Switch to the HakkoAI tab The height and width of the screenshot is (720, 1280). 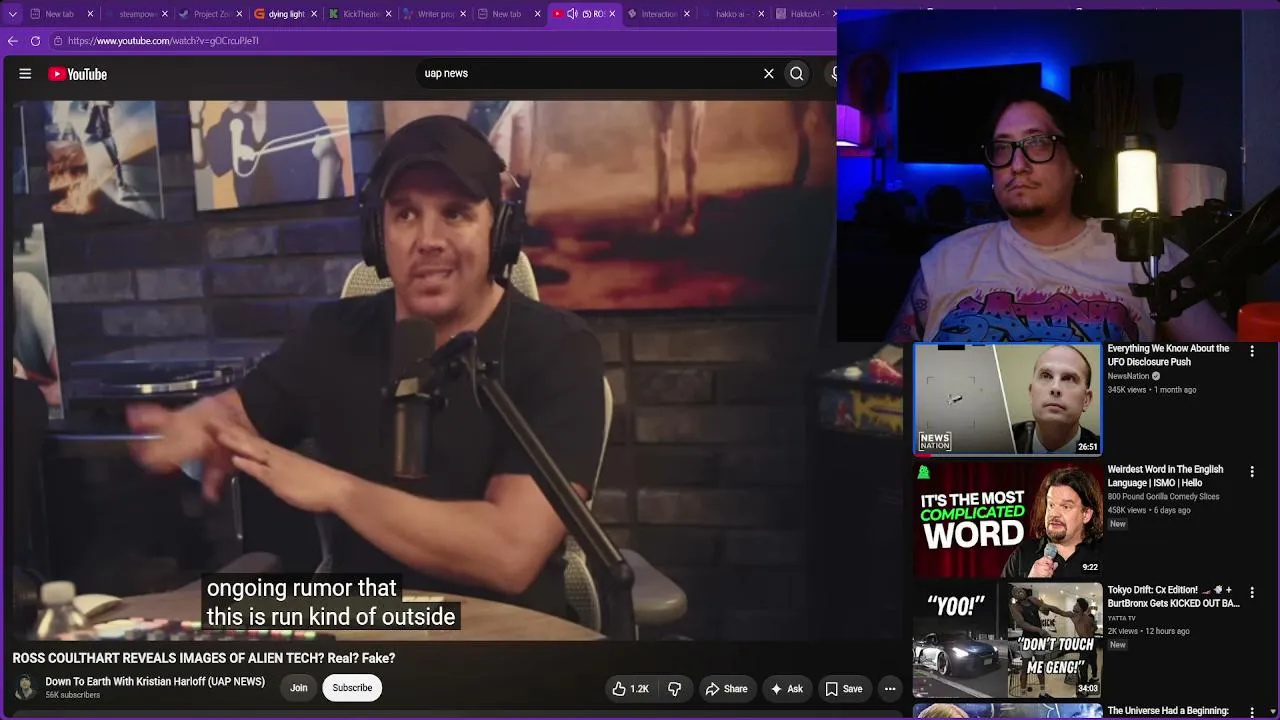point(804,14)
